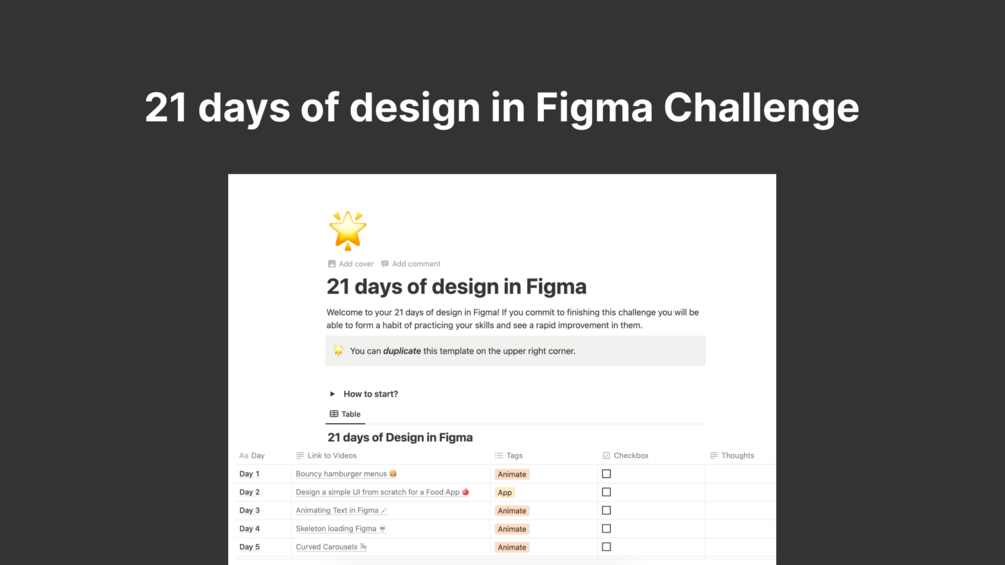
Task: Click the Day 1 Thoughts cell
Action: [740, 474]
